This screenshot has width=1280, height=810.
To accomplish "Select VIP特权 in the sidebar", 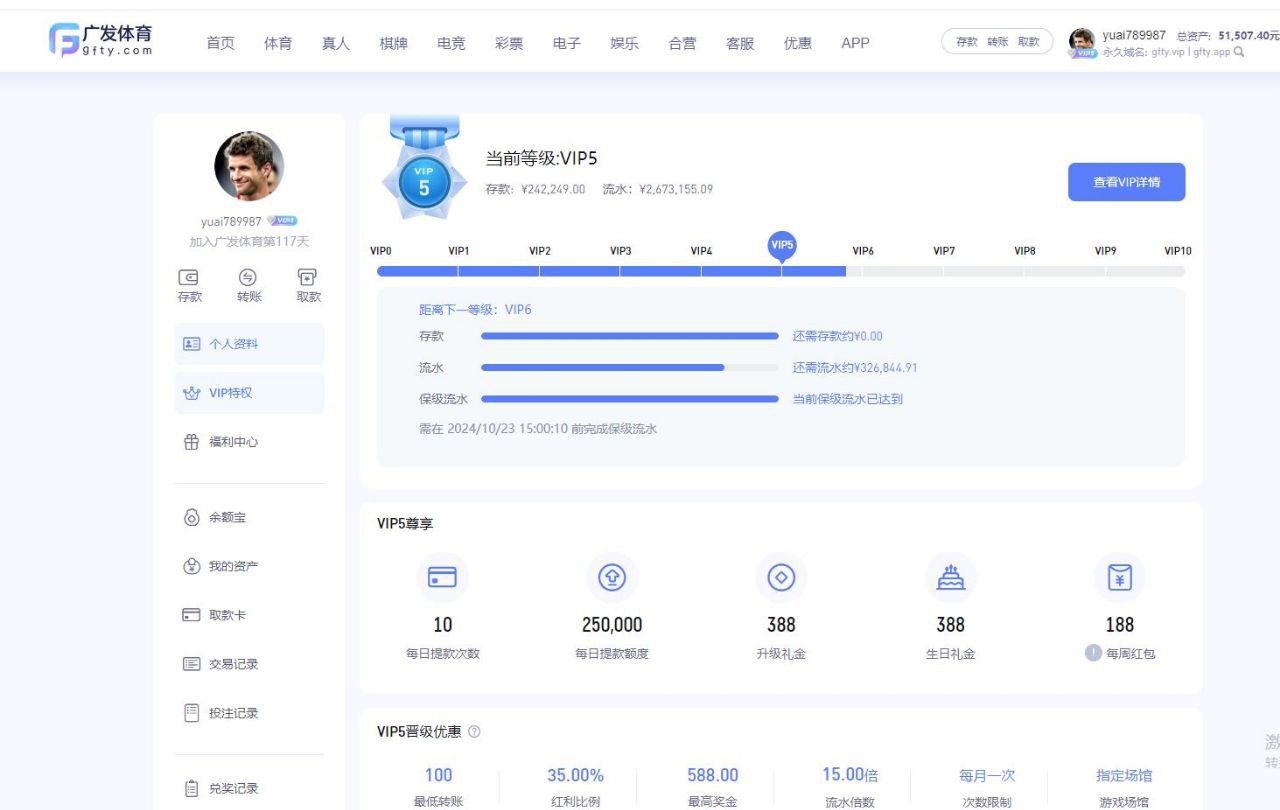I will (x=230, y=393).
